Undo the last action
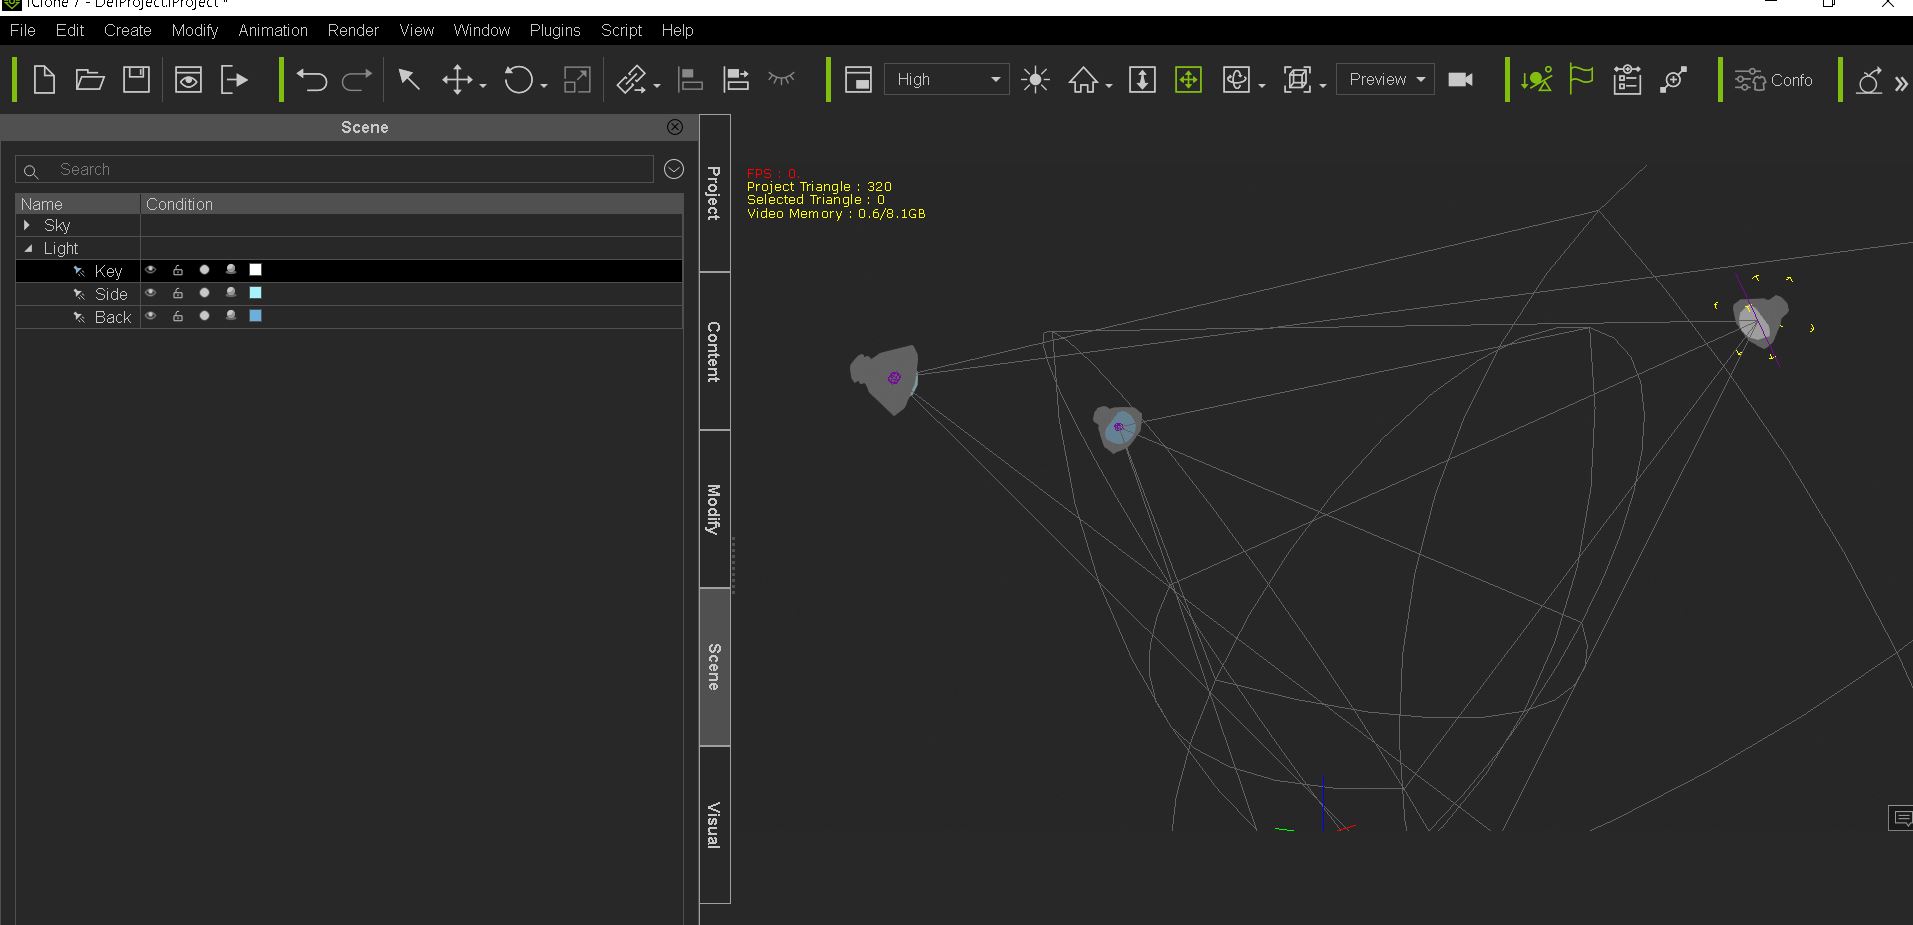Viewport: 1913px width, 925px height. pyautogui.click(x=312, y=80)
